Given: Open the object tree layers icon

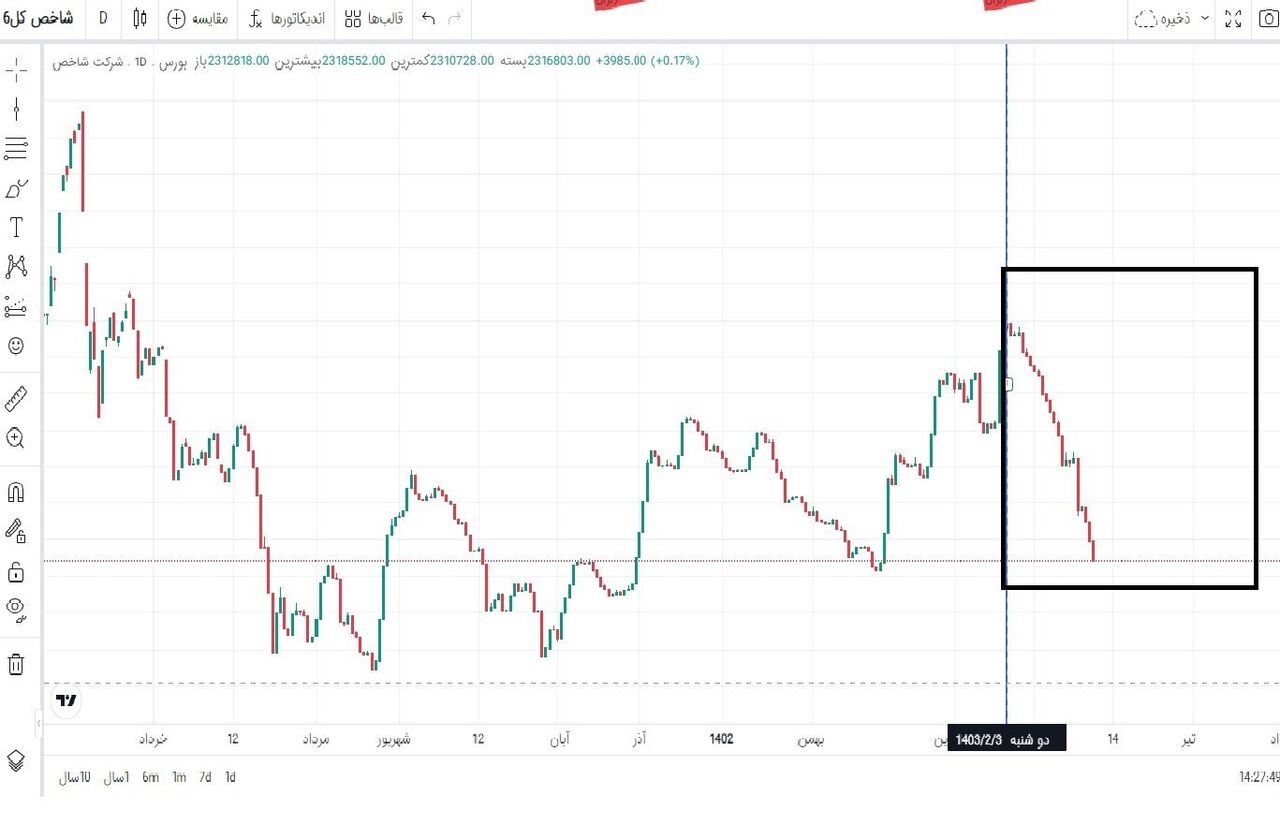Looking at the screenshot, I should [x=16, y=760].
